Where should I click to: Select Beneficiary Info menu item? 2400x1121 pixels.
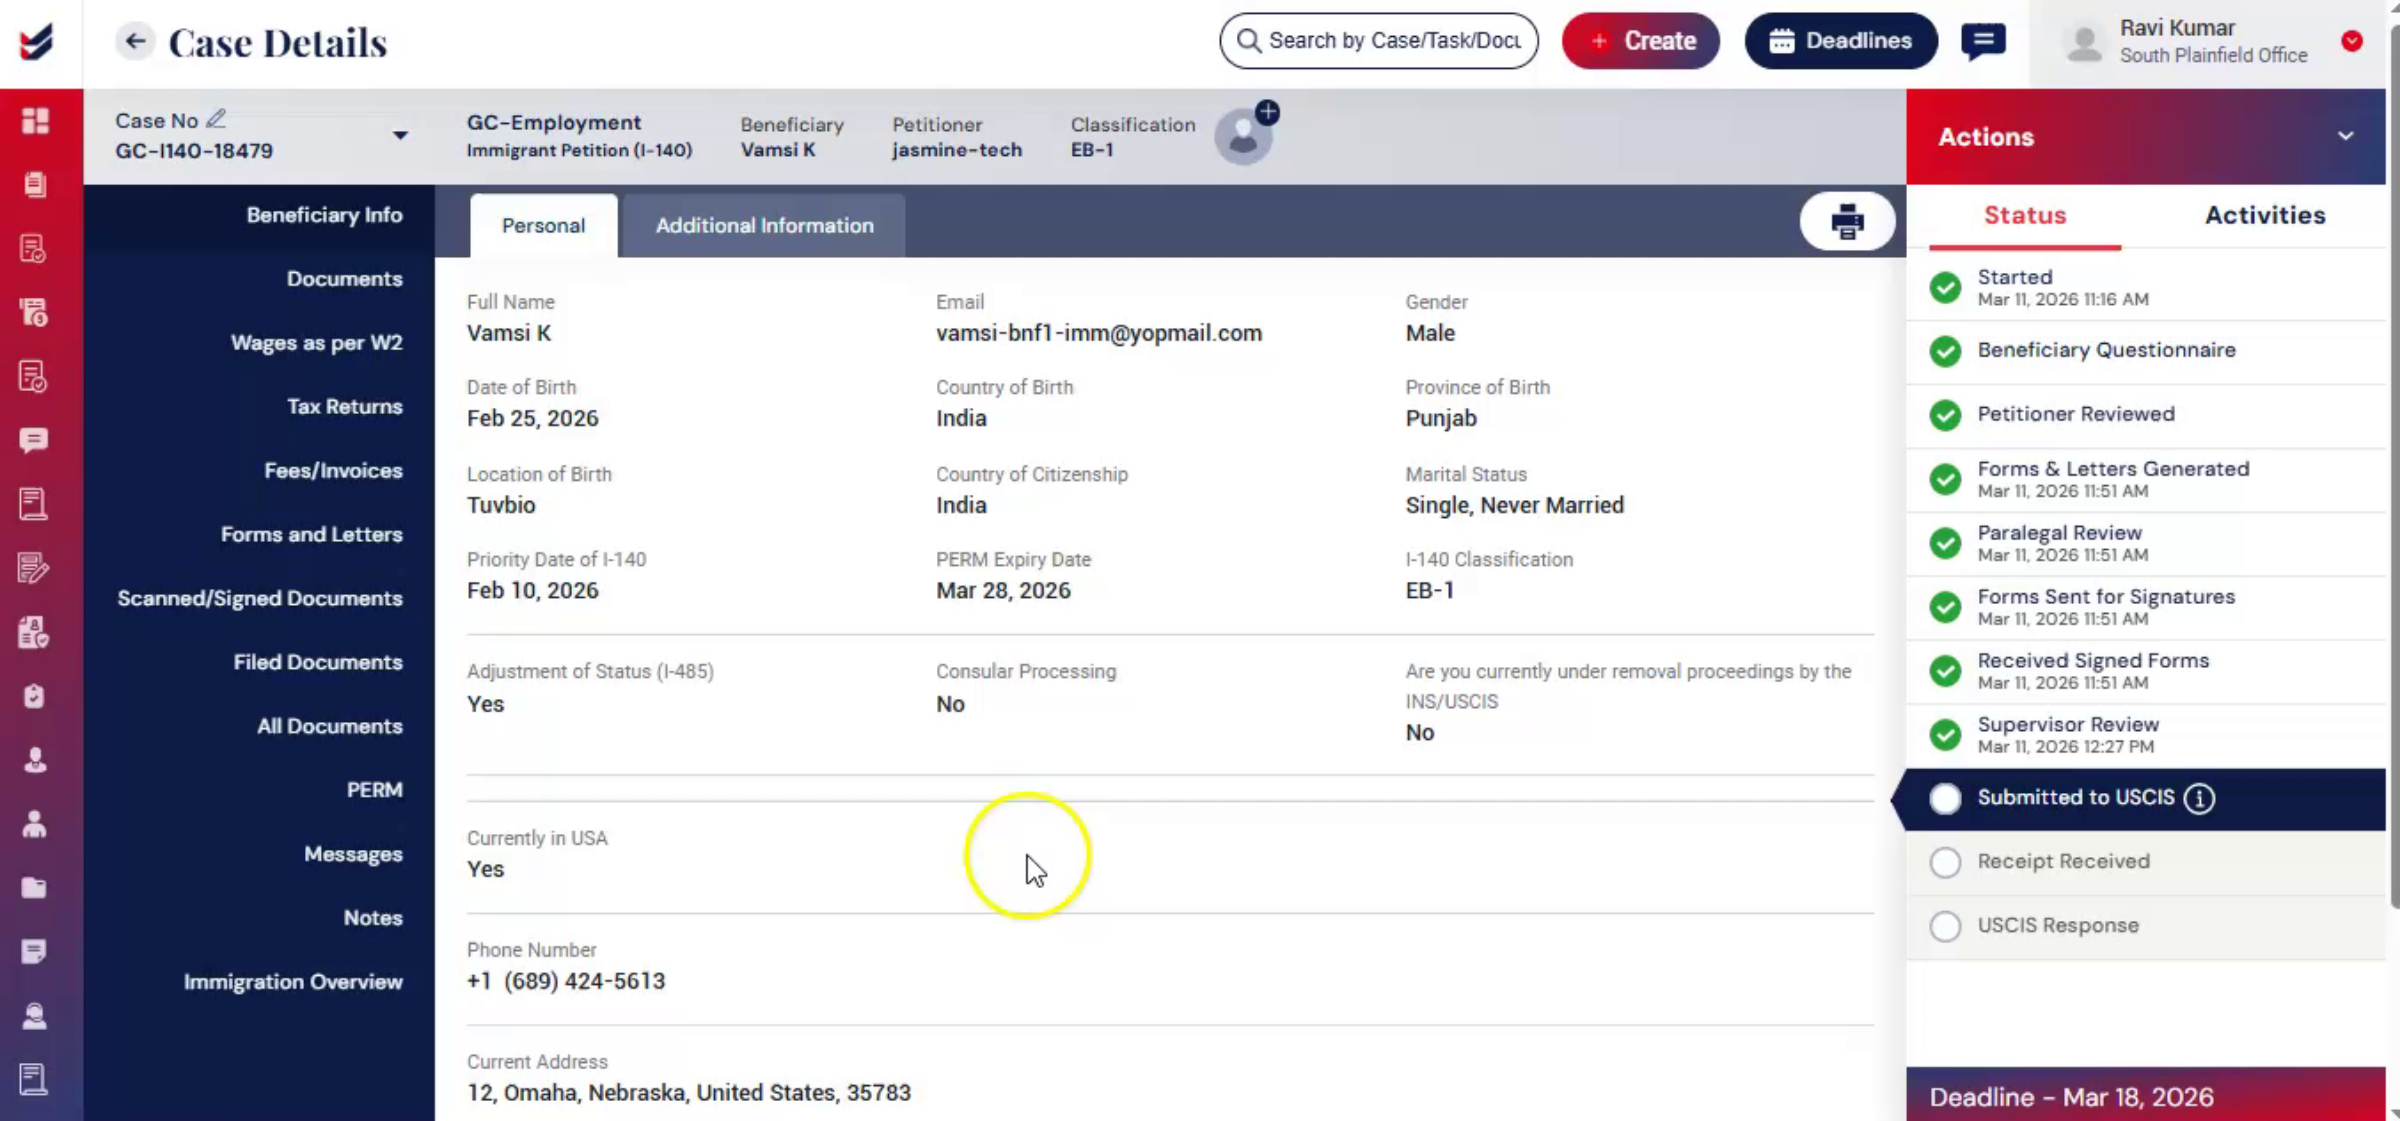click(x=324, y=215)
